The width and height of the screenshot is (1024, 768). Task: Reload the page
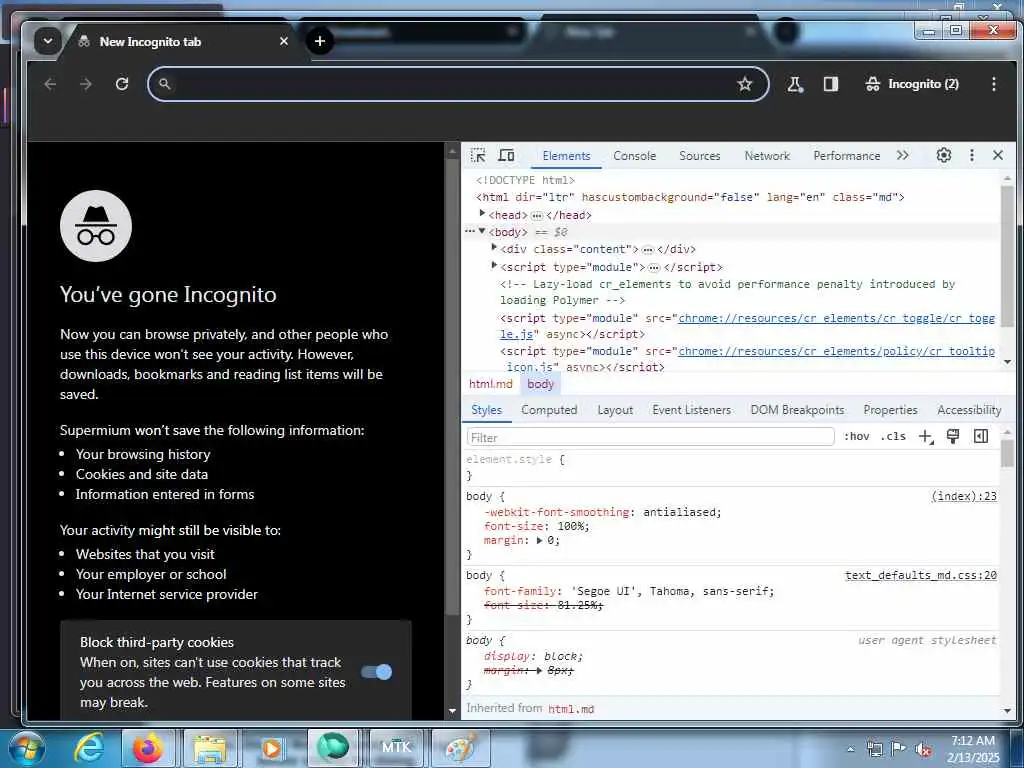coord(122,84)
